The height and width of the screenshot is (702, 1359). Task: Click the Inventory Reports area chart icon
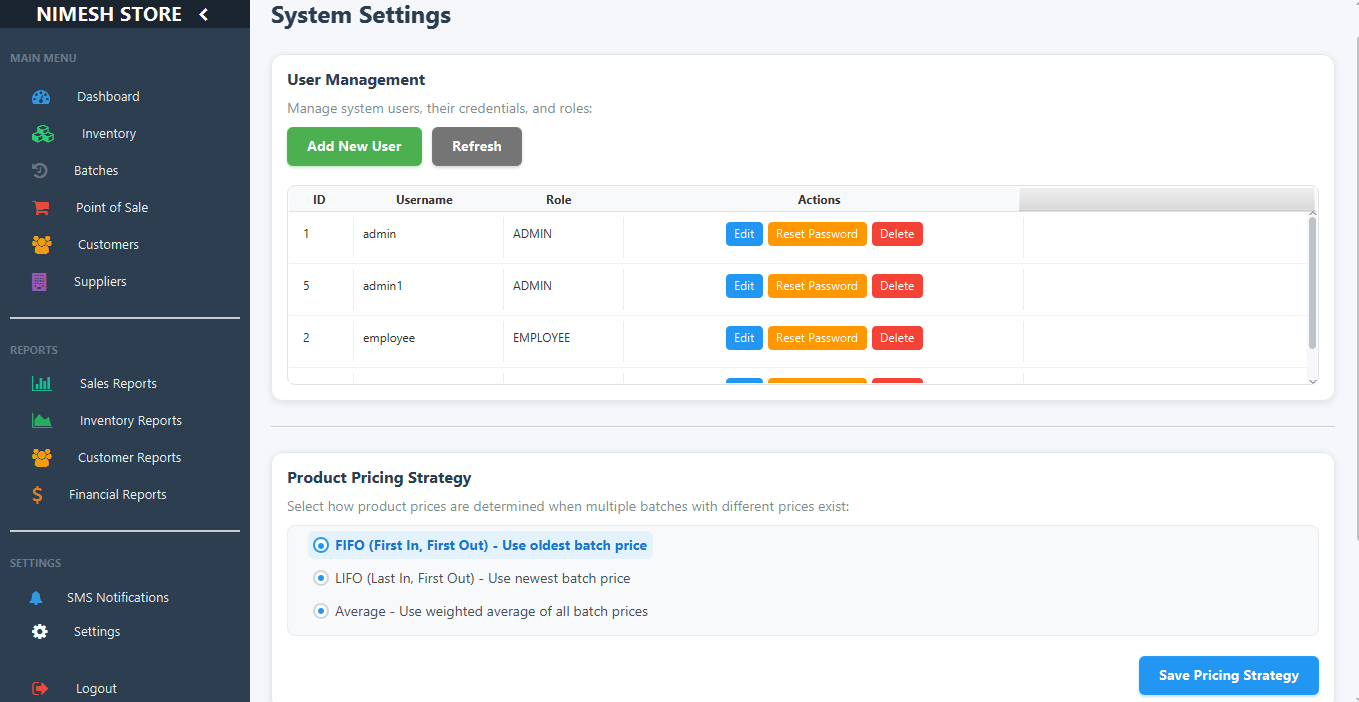42,421
